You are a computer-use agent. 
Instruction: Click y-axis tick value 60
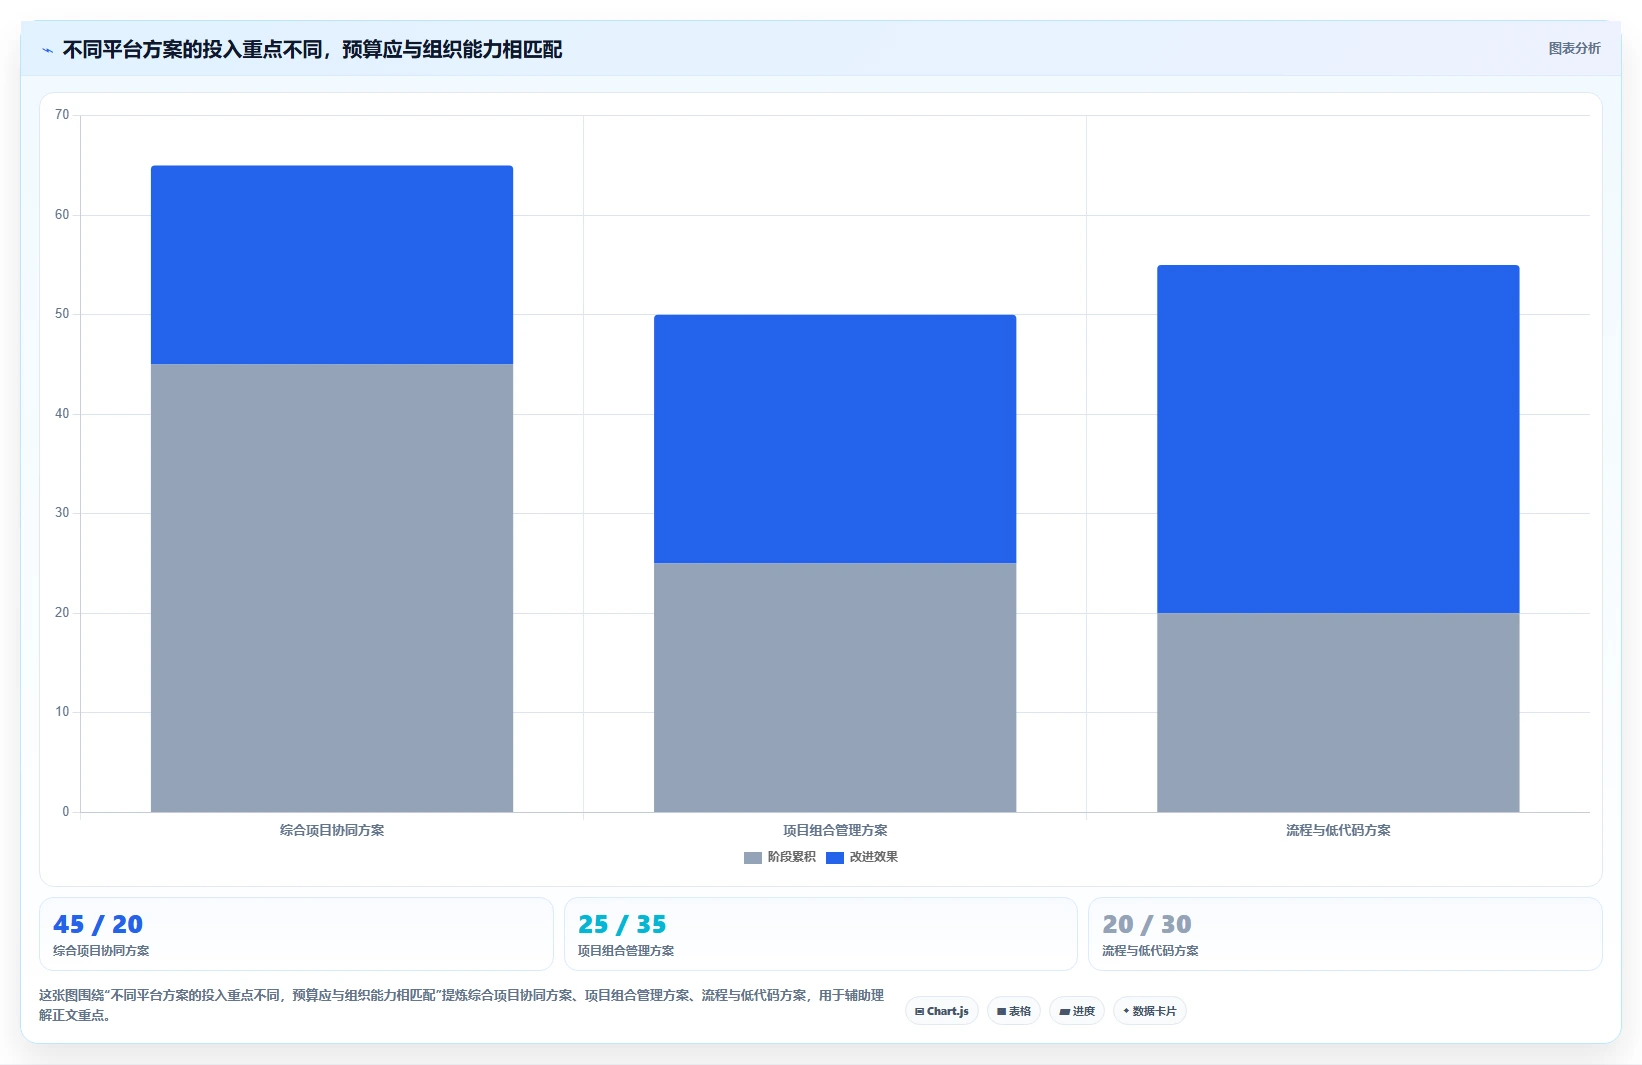point(62,215)
